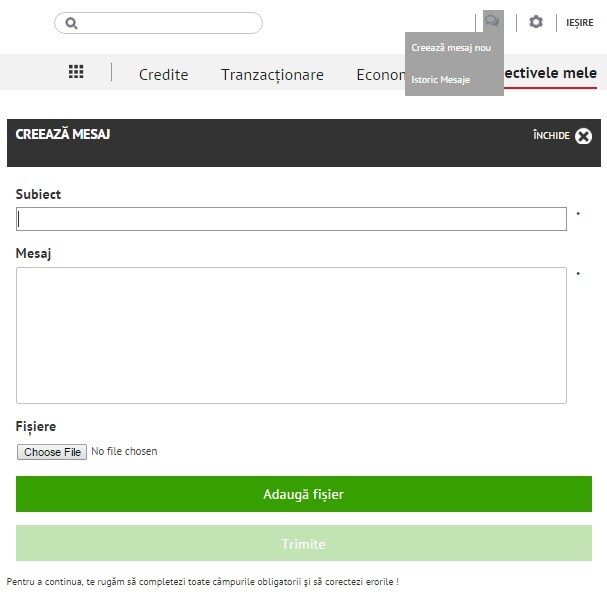The image size is (607, 597).
Task: Click into the Subiect text field
Action: (291, 219)
